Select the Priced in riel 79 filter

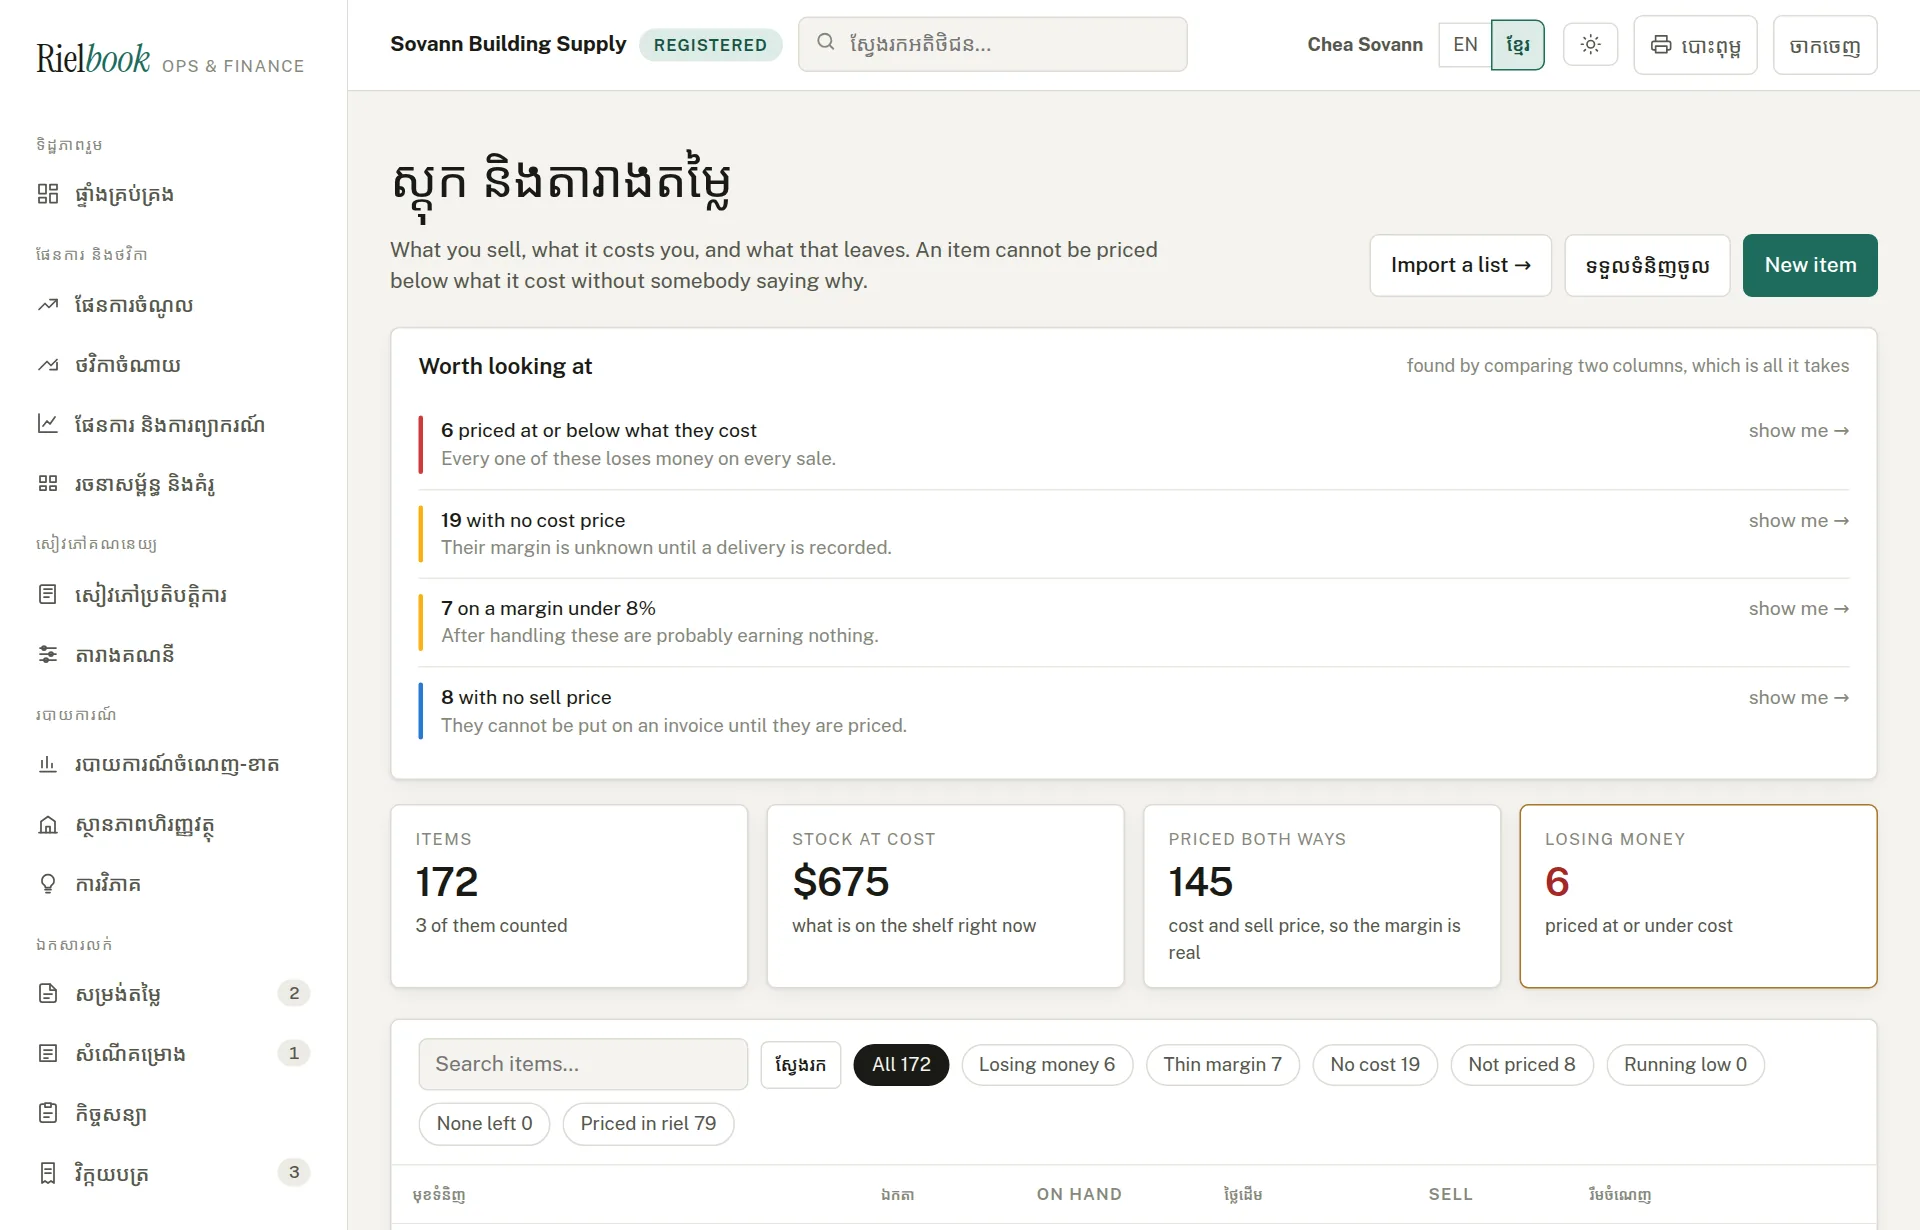(x=648, y=1124)
